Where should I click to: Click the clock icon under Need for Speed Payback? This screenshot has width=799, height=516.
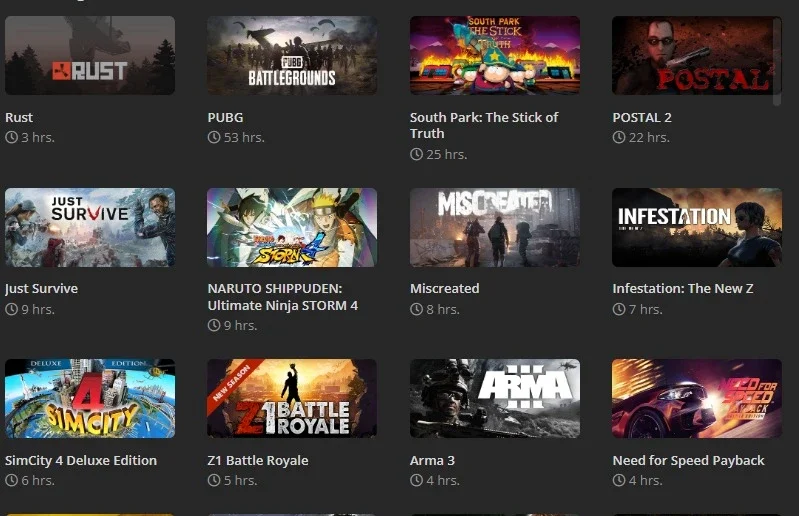[x=619, y=480]
